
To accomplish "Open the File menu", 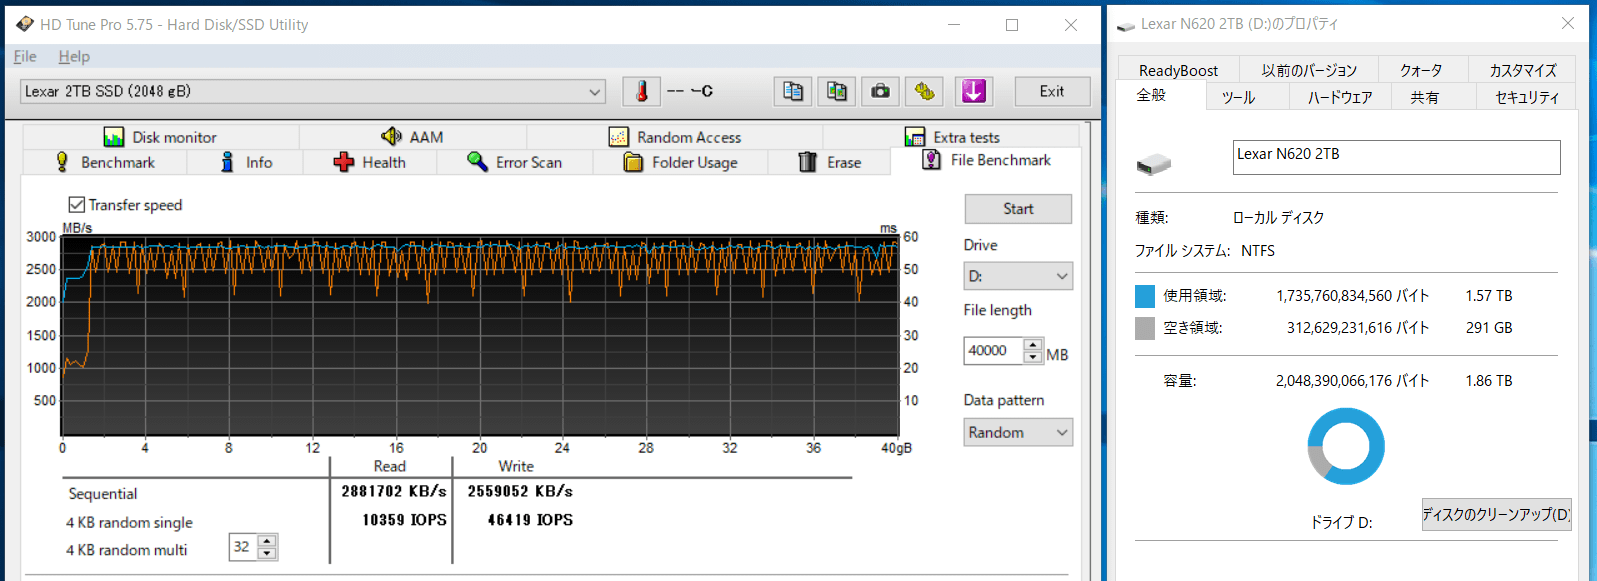I will 25,57.
